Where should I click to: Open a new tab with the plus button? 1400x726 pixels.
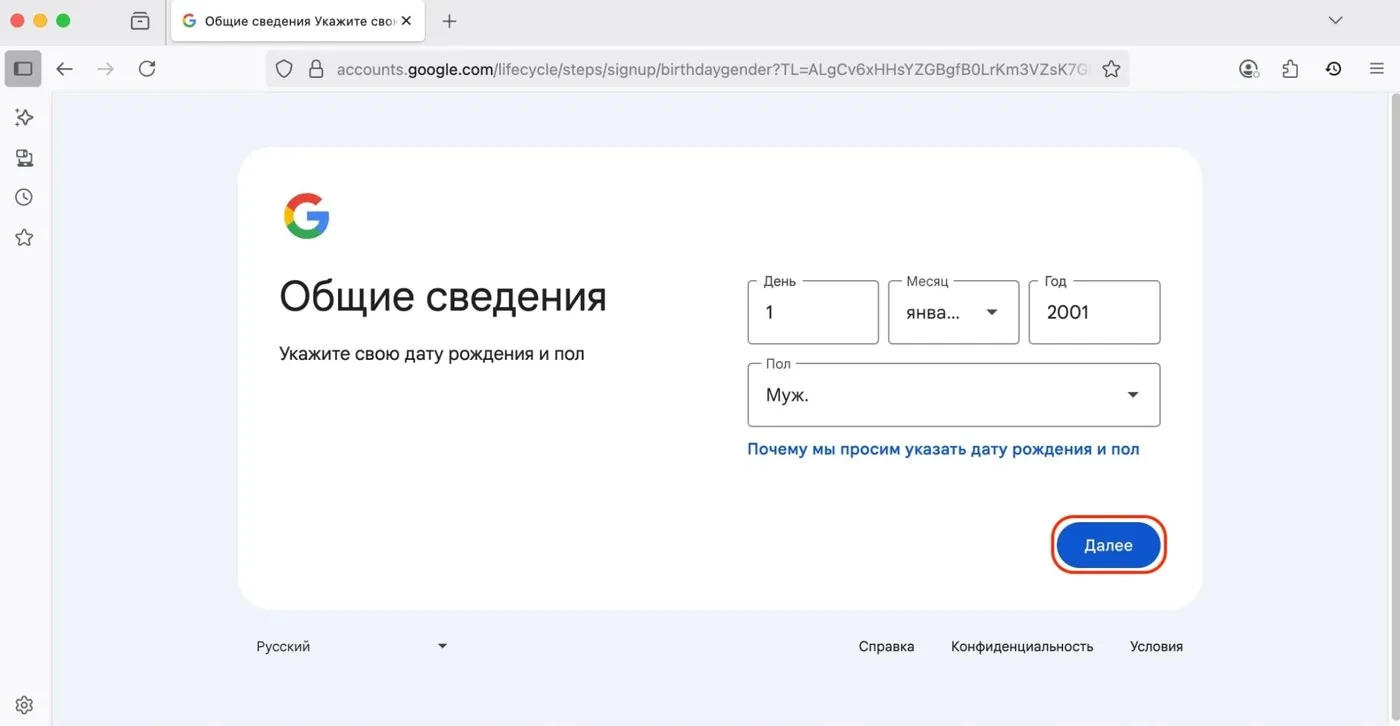449,21
